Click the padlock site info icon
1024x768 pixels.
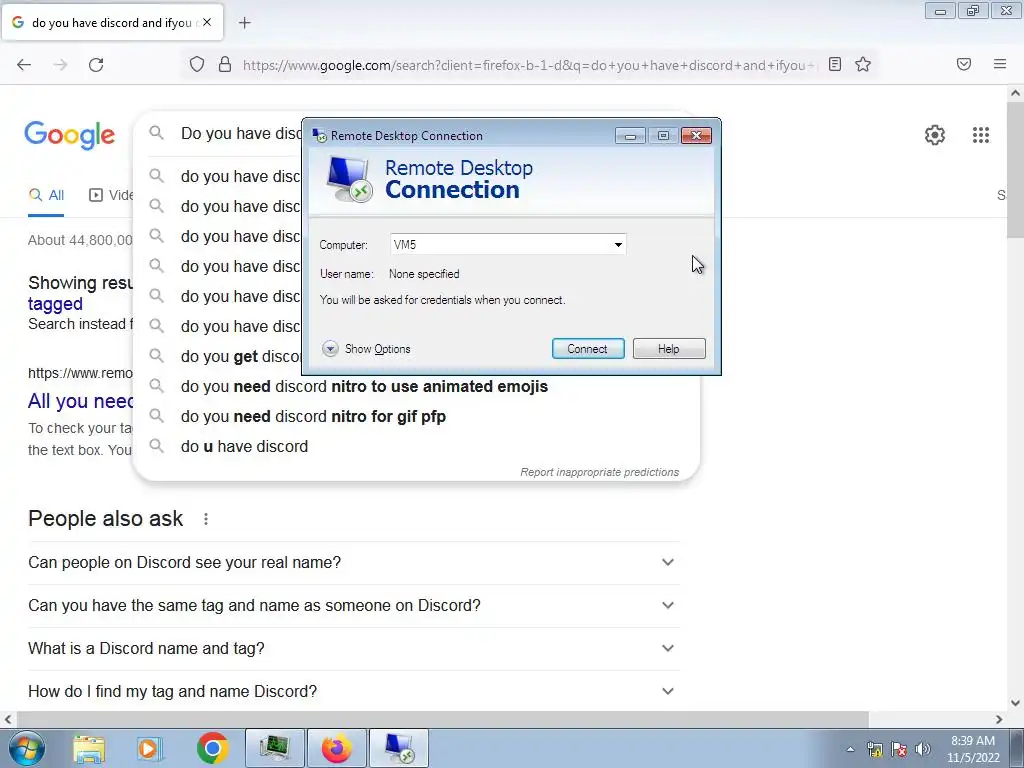coord(225,64)
